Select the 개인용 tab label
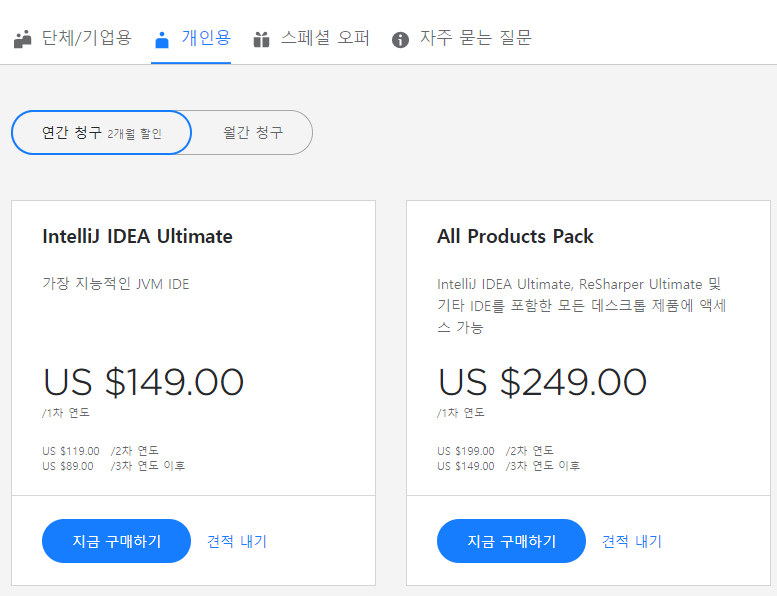Image resolution: width=777 pixels, height=596 pixels. 206,38
